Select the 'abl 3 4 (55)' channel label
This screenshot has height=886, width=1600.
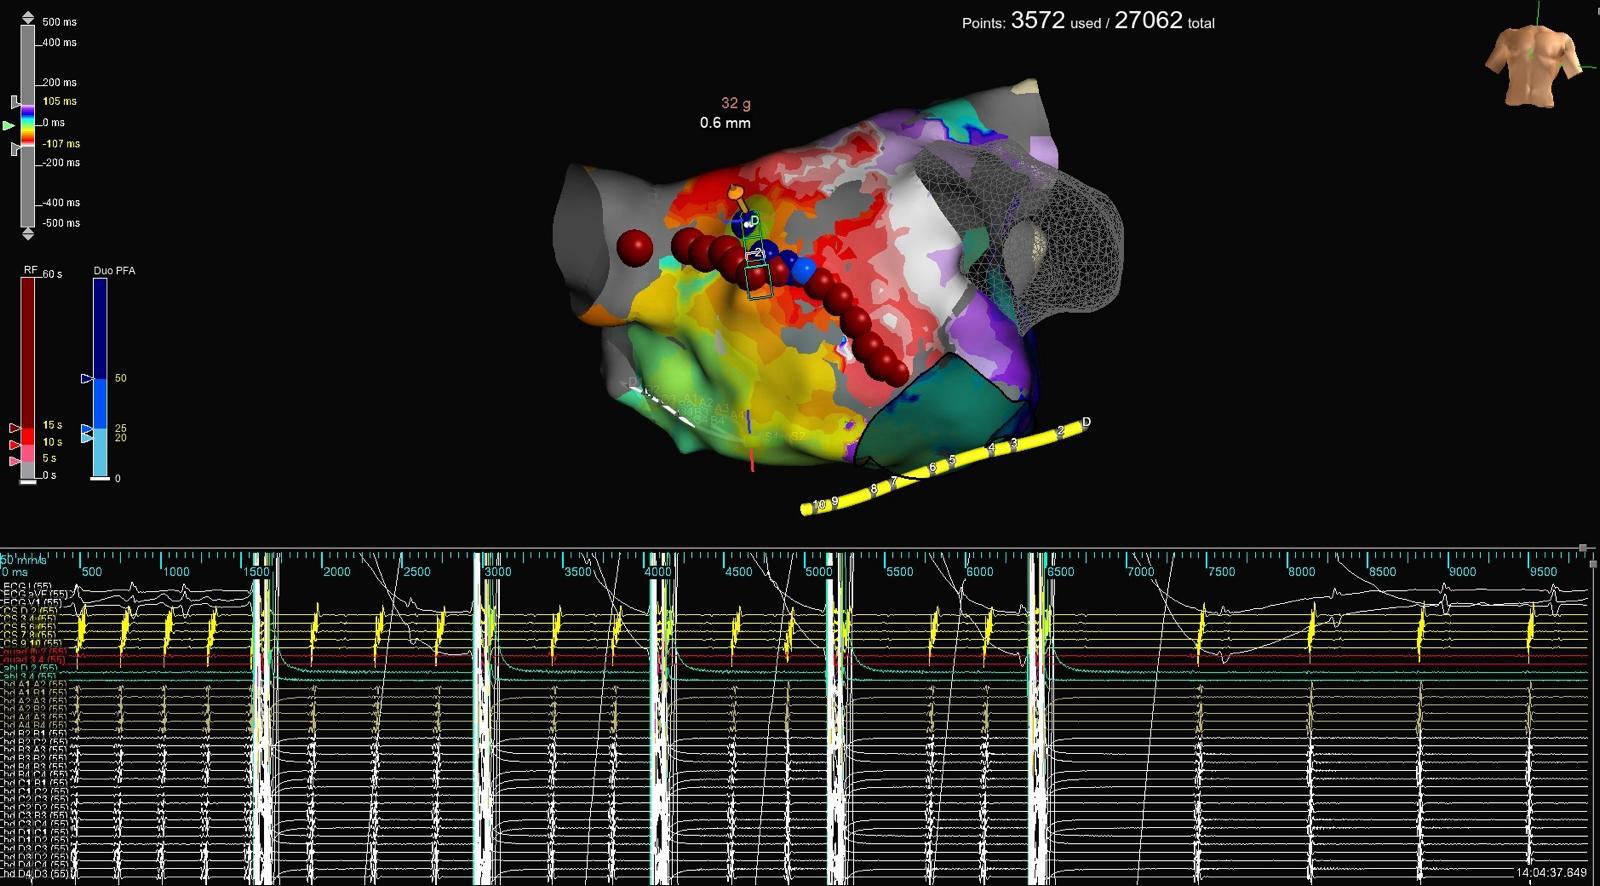coord(30,676)
